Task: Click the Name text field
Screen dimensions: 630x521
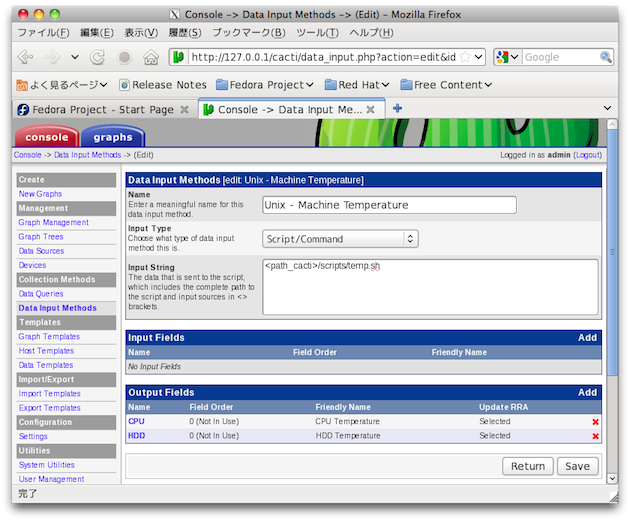Action: (x=389, y=205)
